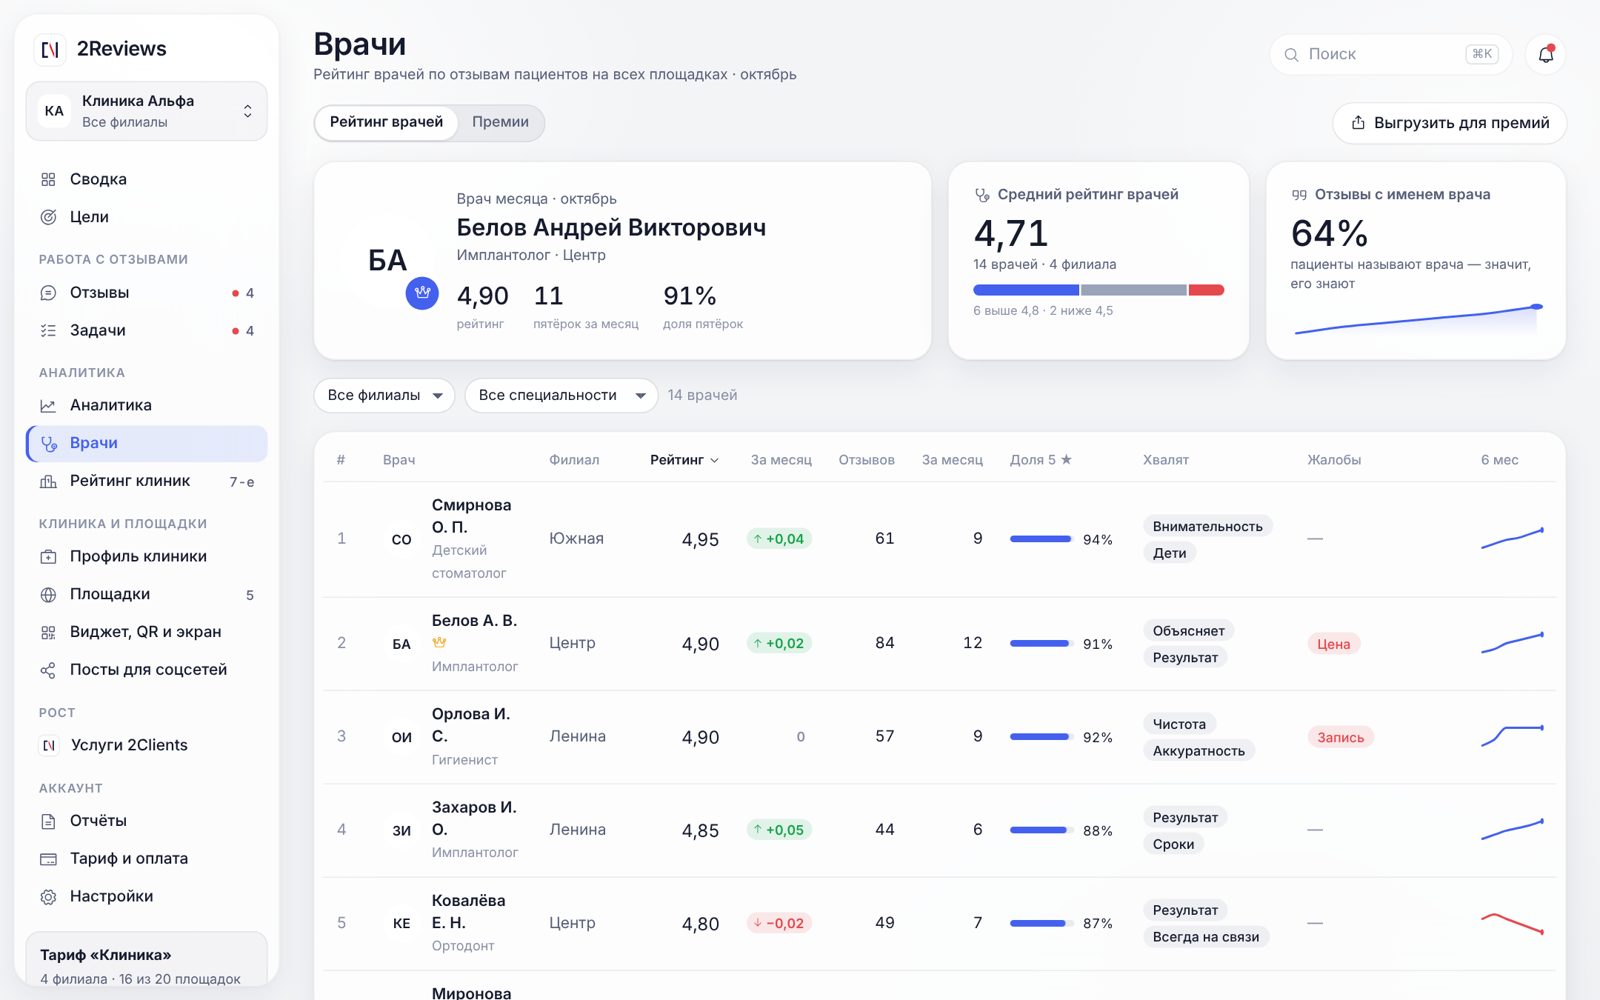Click the Дети praise tag

1169,553
